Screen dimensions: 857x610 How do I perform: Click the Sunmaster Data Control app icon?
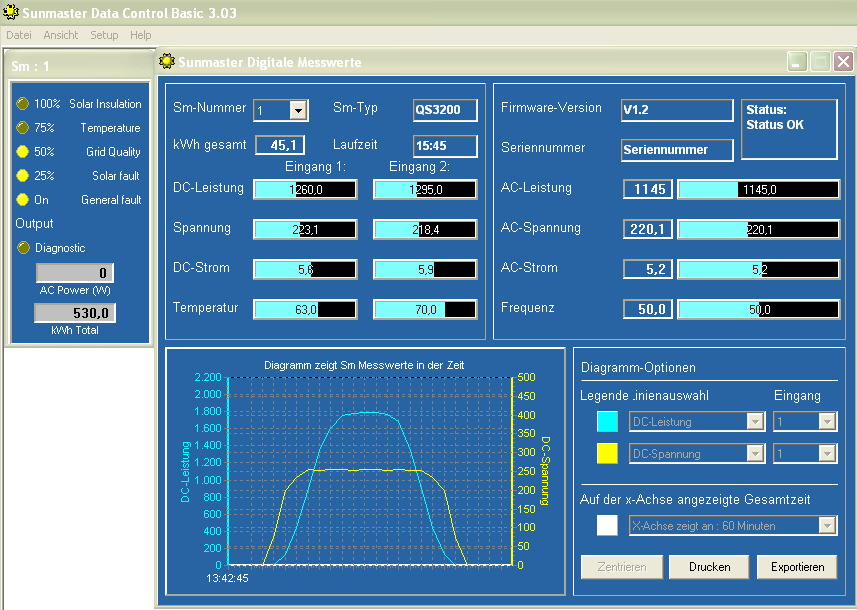11,11
